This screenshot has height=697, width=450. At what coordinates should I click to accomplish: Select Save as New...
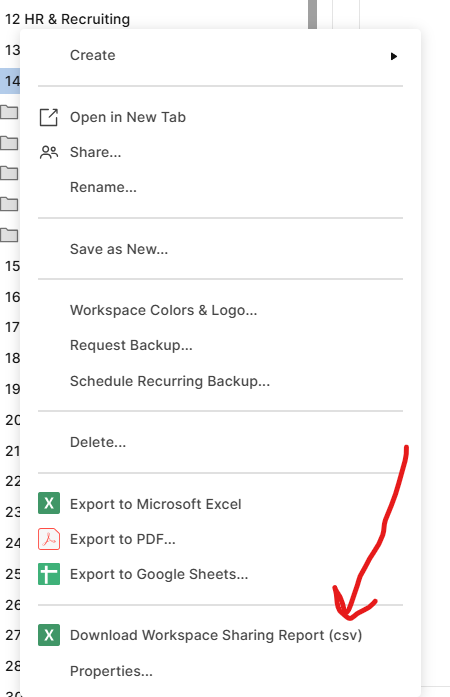coord(119,249)
